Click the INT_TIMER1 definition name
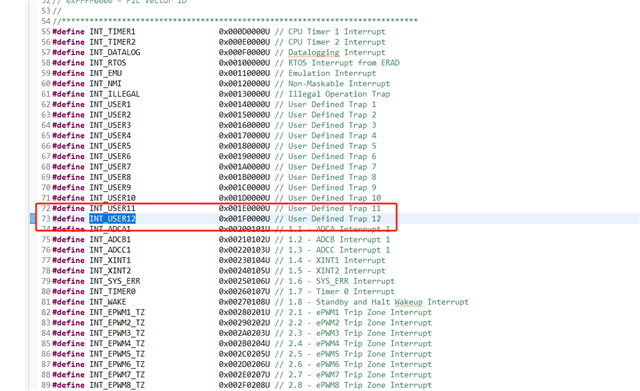 112,32
